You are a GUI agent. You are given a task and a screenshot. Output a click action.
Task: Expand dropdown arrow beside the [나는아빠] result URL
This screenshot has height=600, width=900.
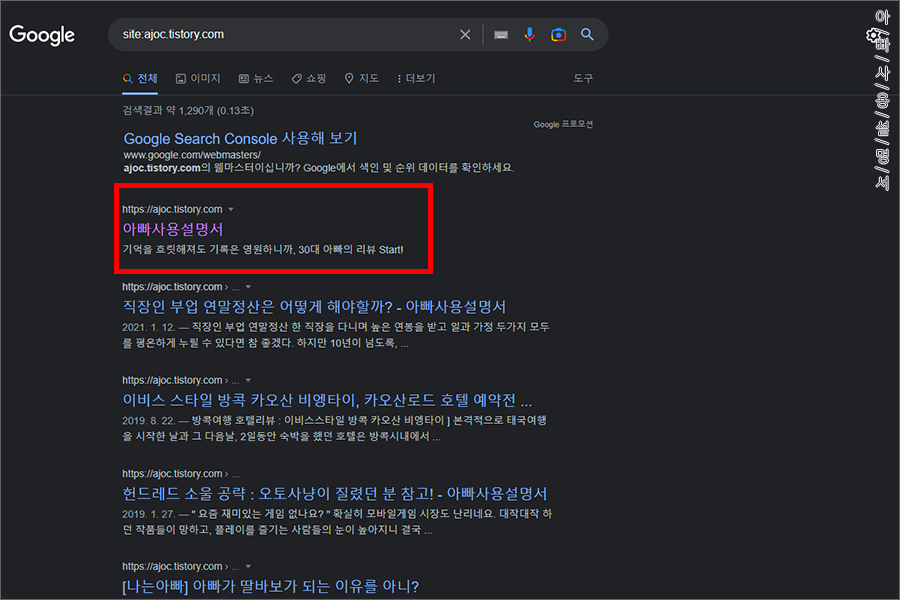[x=249, y=567]
